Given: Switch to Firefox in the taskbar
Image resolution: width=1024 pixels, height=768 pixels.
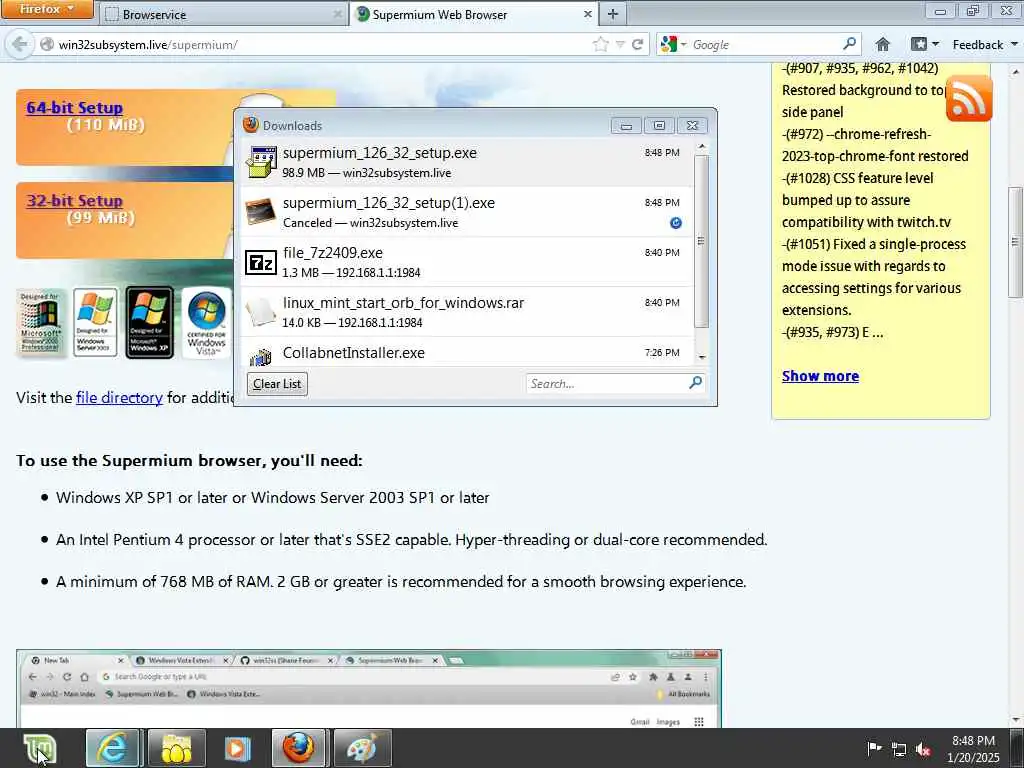Looking at the screenshot, I should click(299, 748).
